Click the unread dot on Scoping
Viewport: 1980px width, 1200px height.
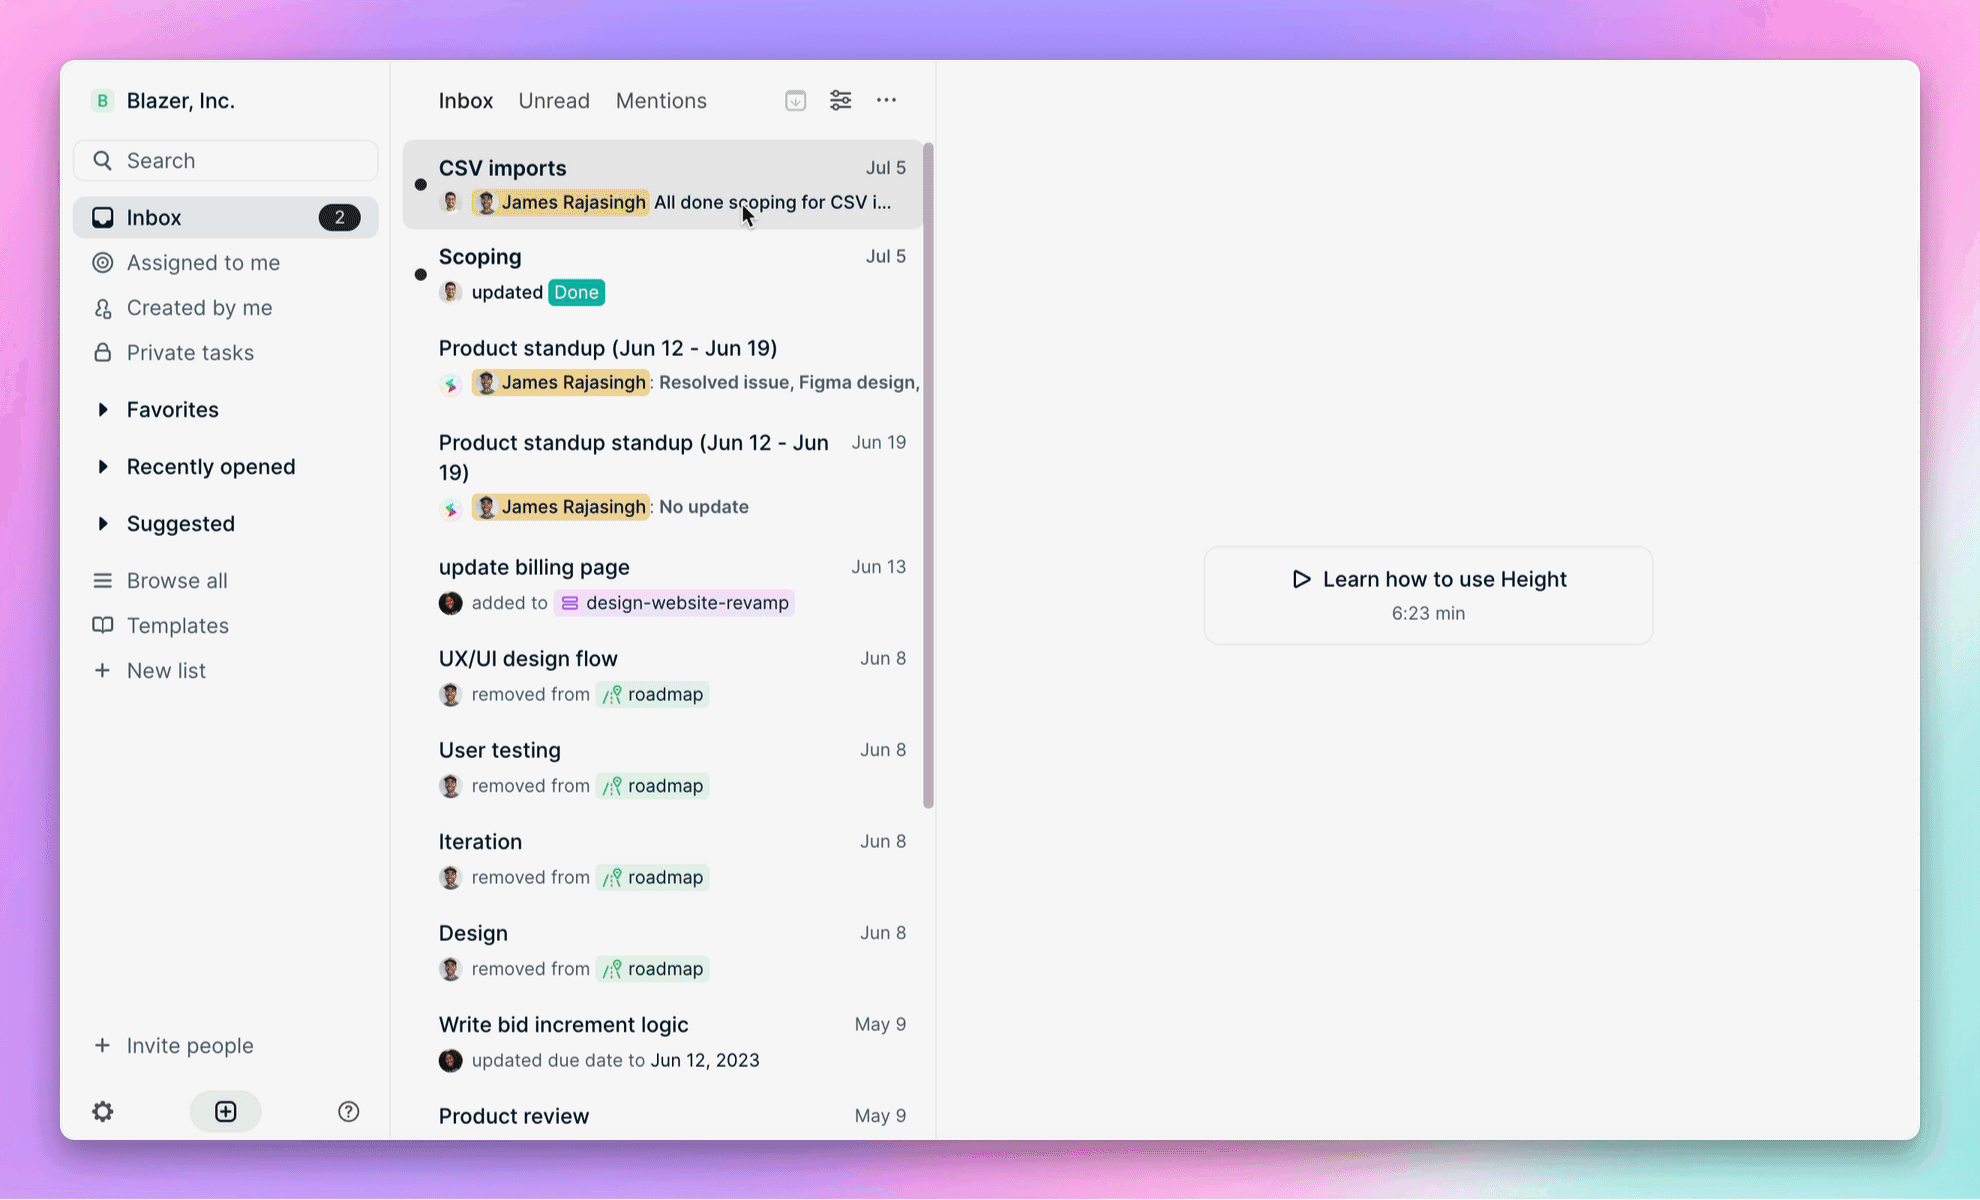[420, 274]
